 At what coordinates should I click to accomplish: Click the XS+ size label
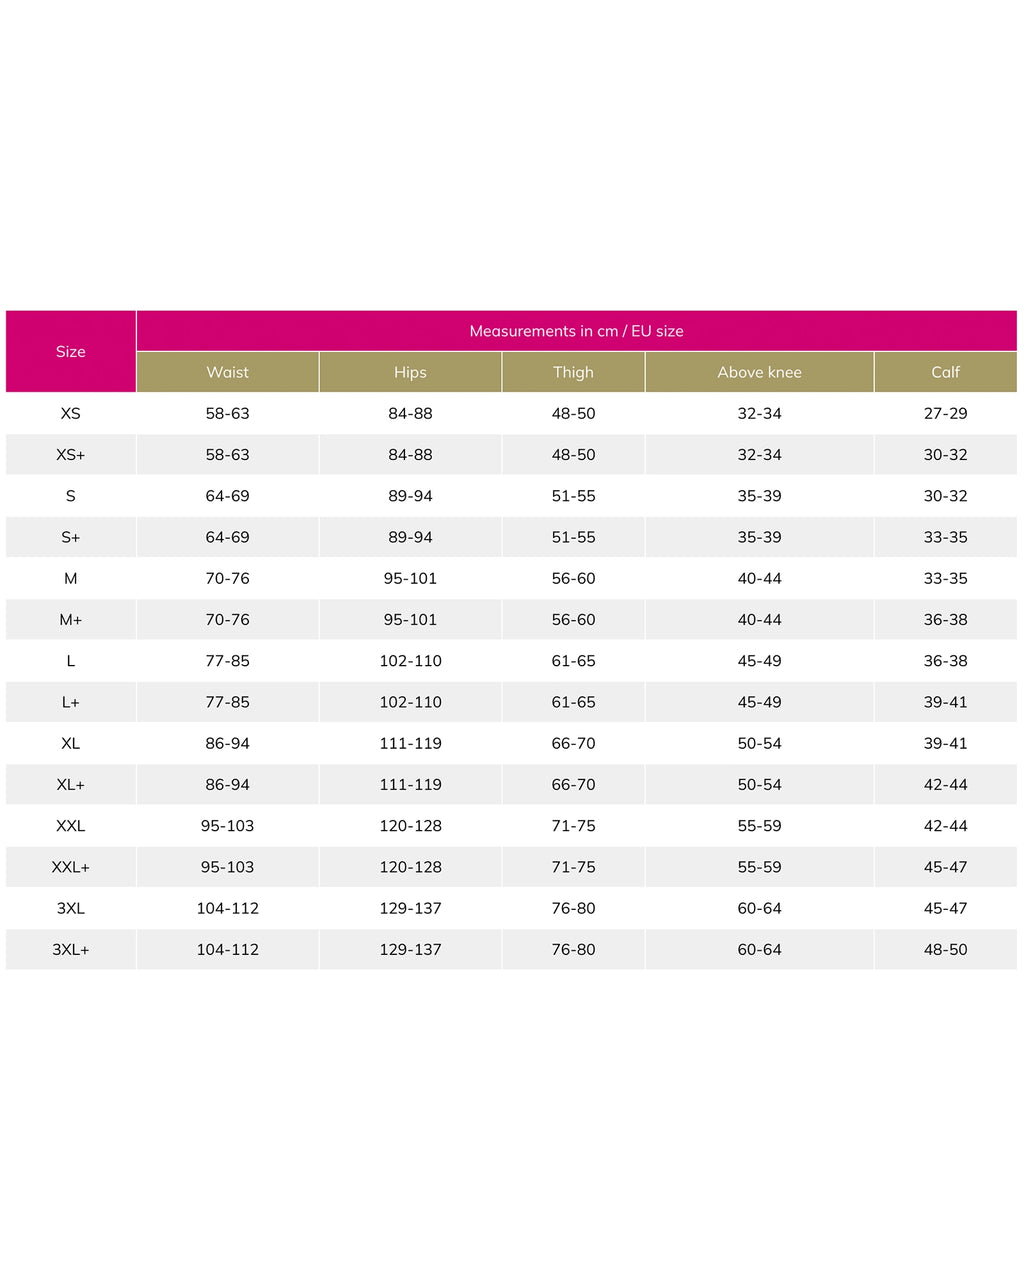pyautogui.click(x=71, y=454)
